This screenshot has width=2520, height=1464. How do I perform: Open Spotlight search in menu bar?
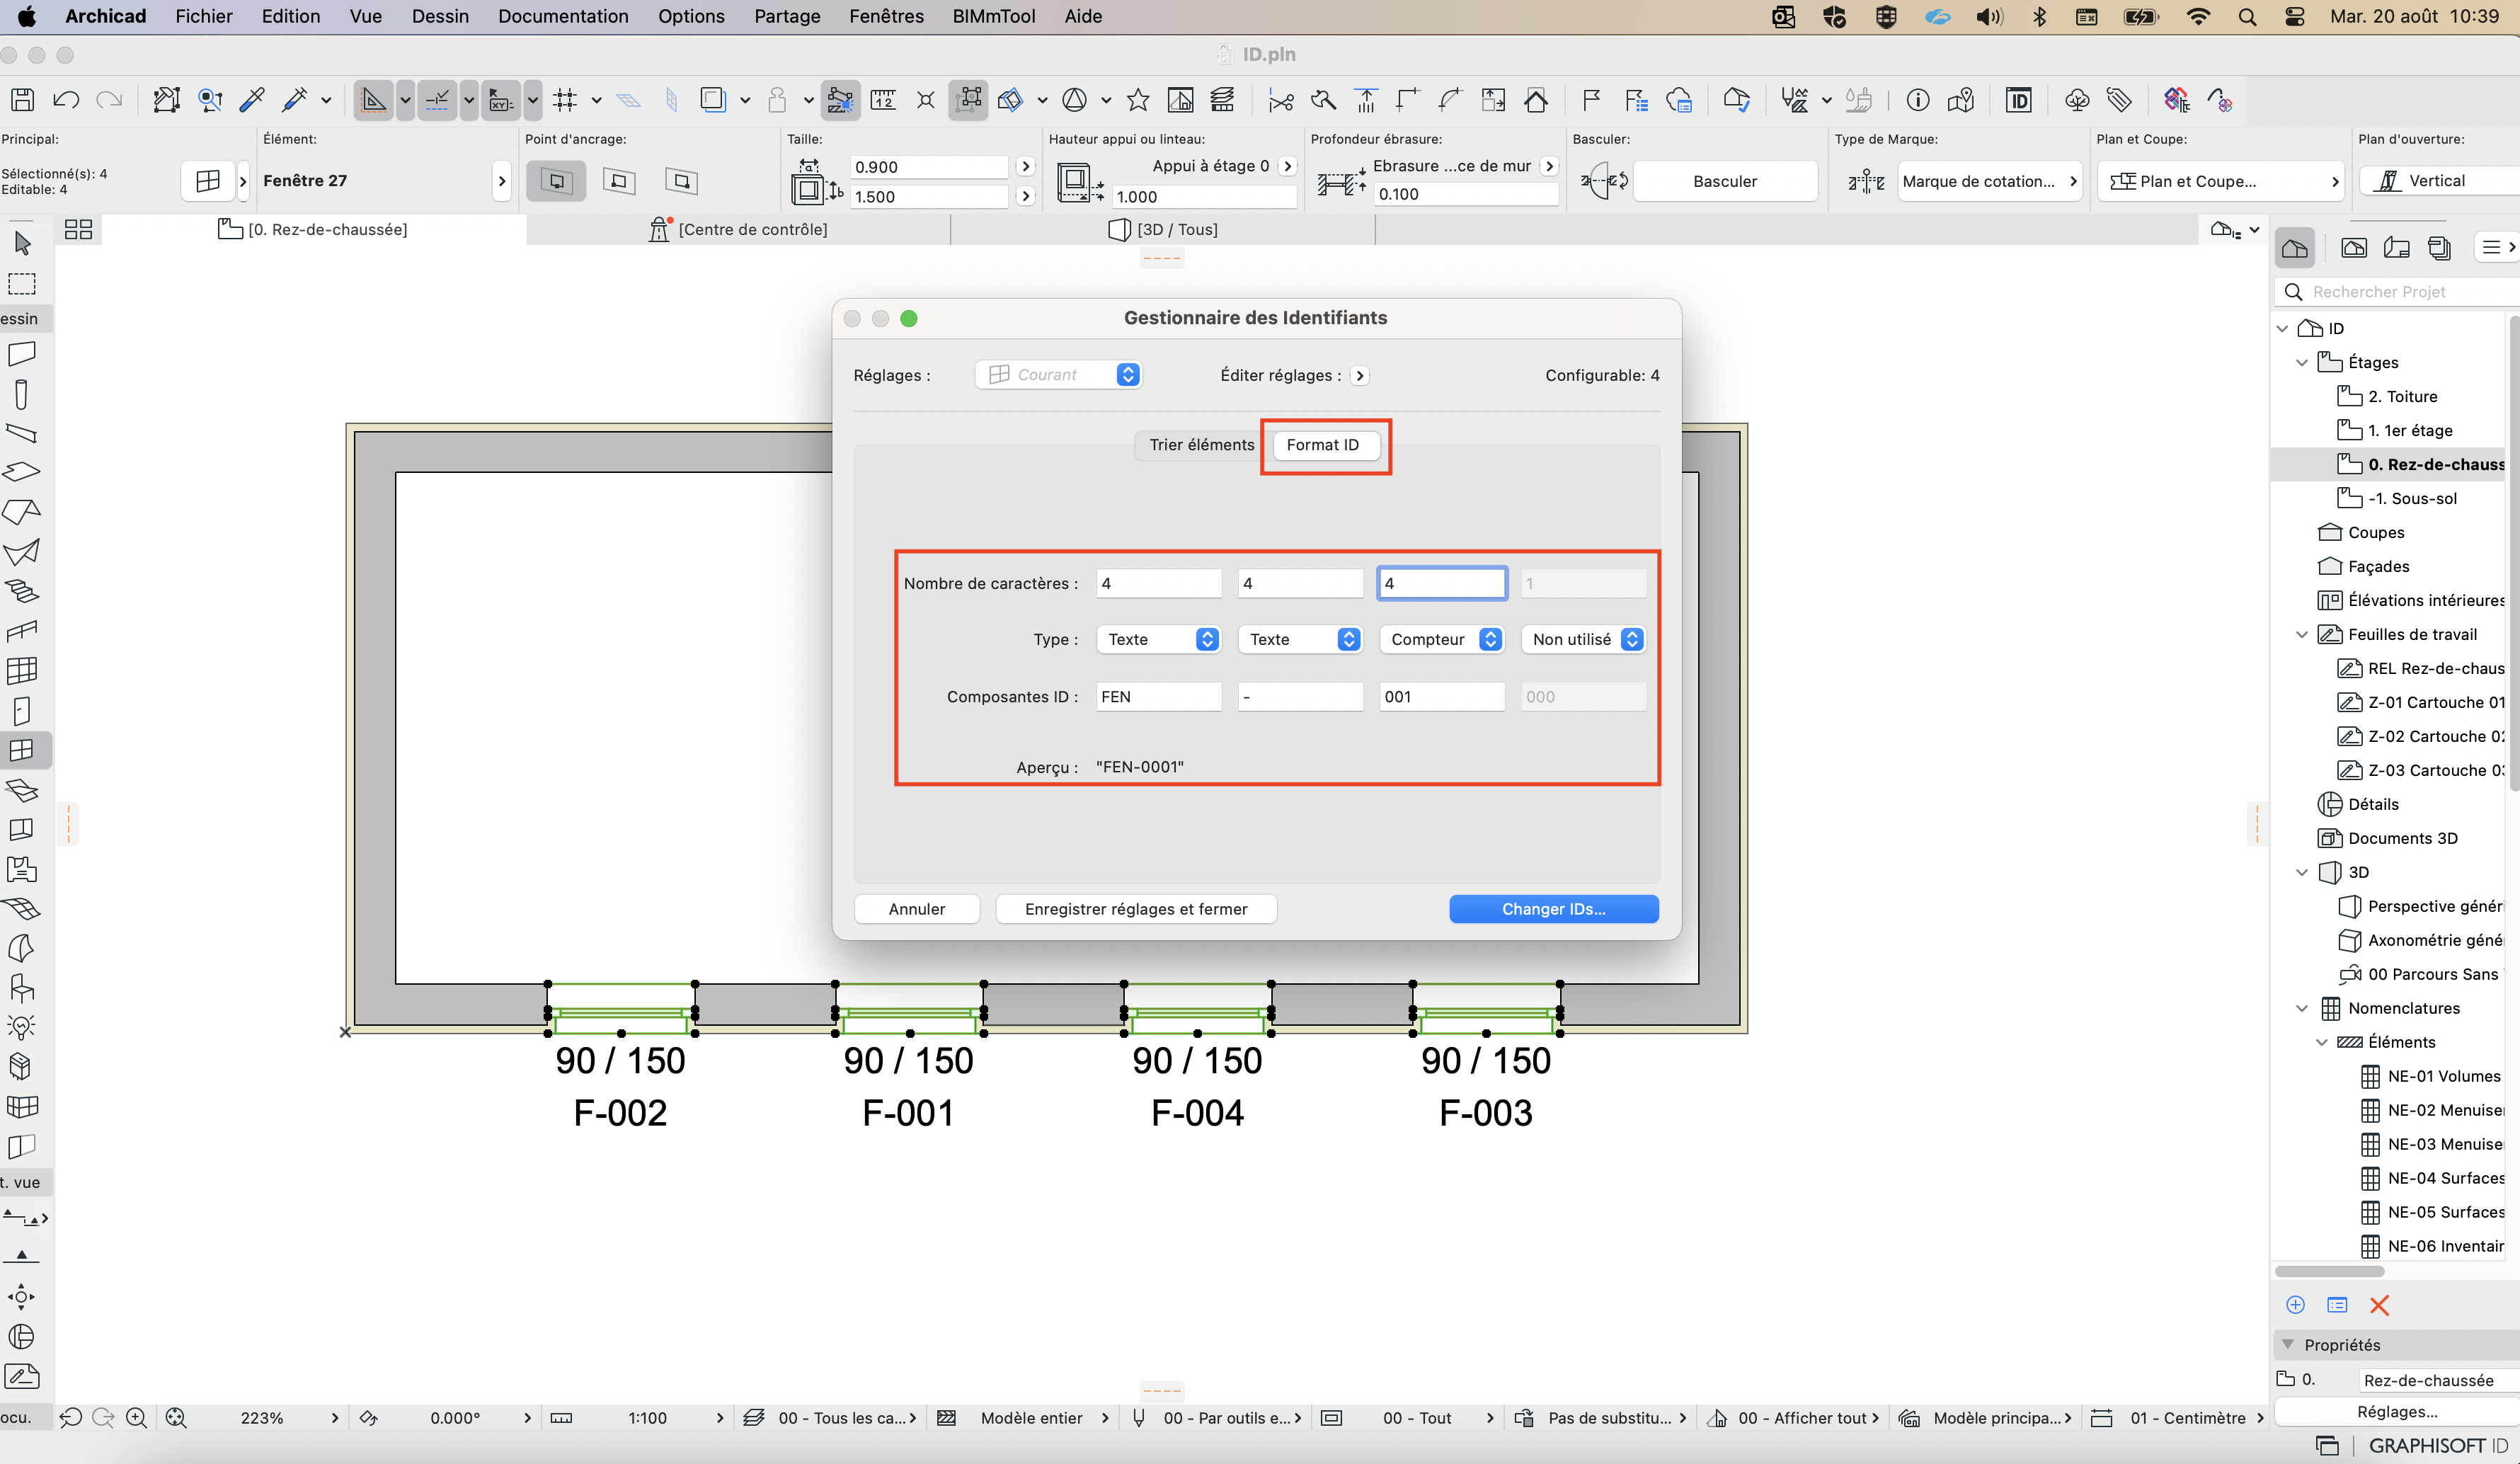[2247, 16]
